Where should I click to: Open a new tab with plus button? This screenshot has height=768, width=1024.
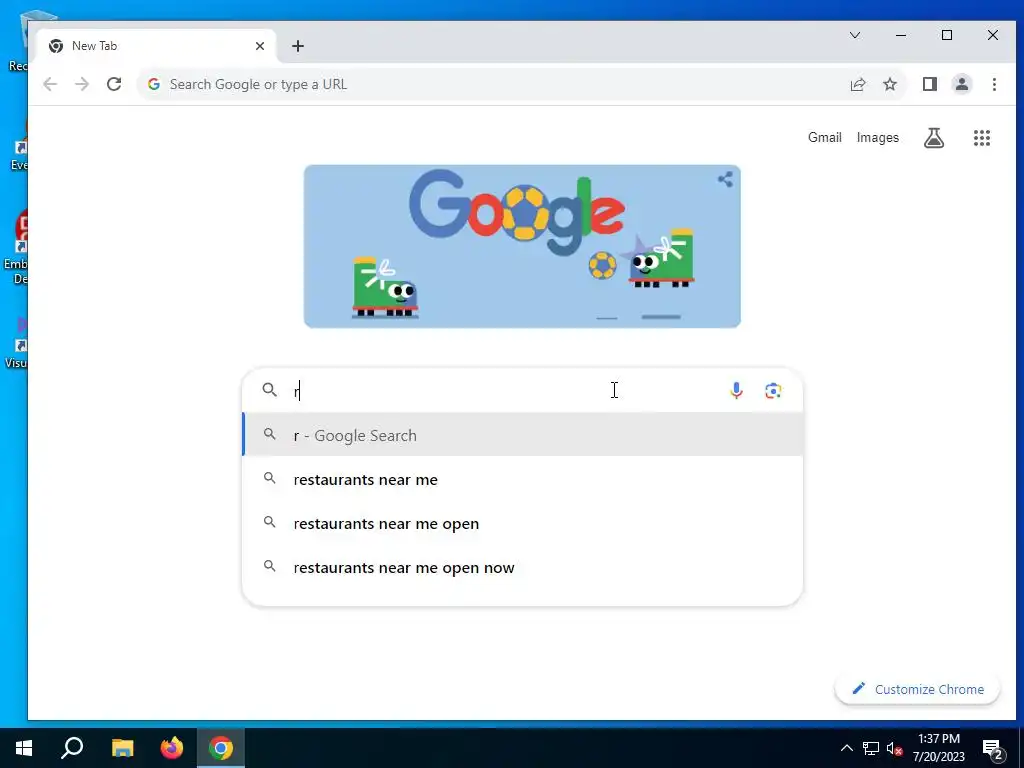pos(298,46)
